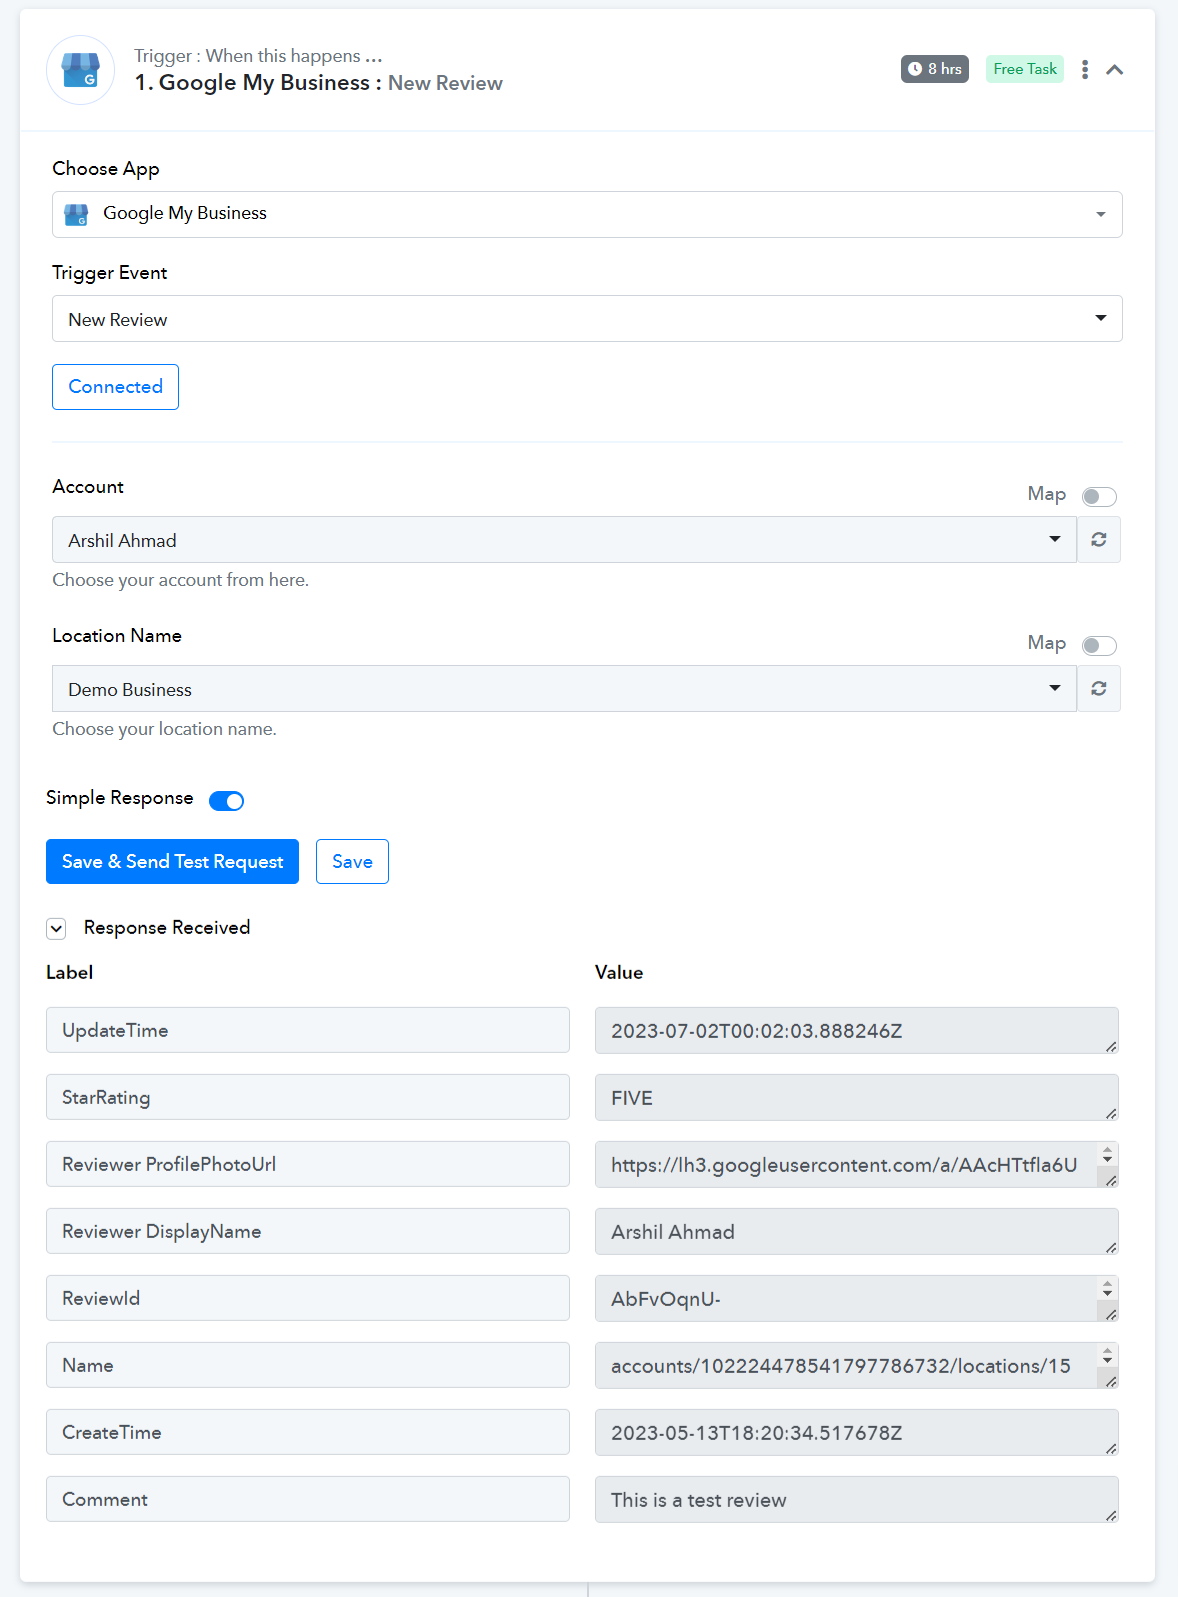This screenshot has width=1178, height=1597.
Task: Click the resize handle of the UpdateTime value
Action: (x=1111, y=1047)
